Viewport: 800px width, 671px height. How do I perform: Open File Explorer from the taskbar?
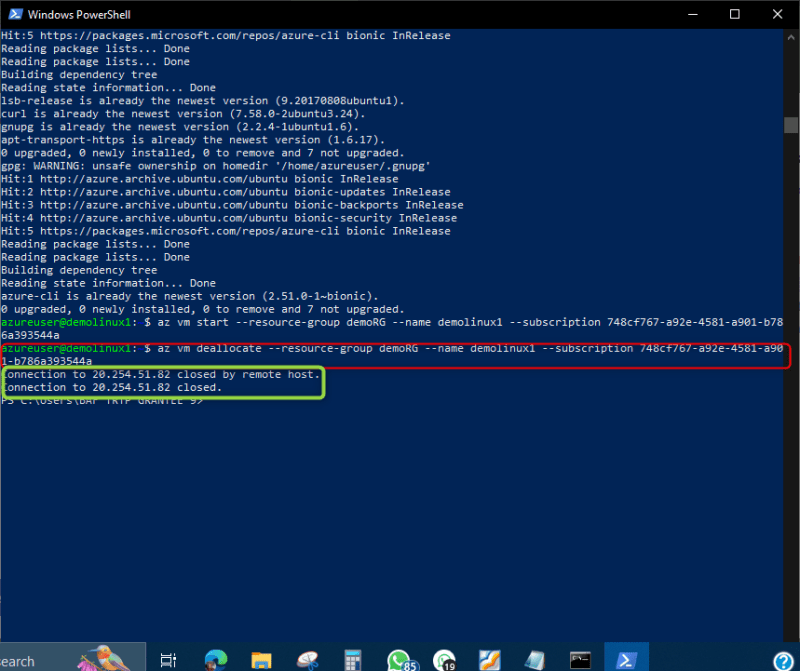[x=261, y=660]
